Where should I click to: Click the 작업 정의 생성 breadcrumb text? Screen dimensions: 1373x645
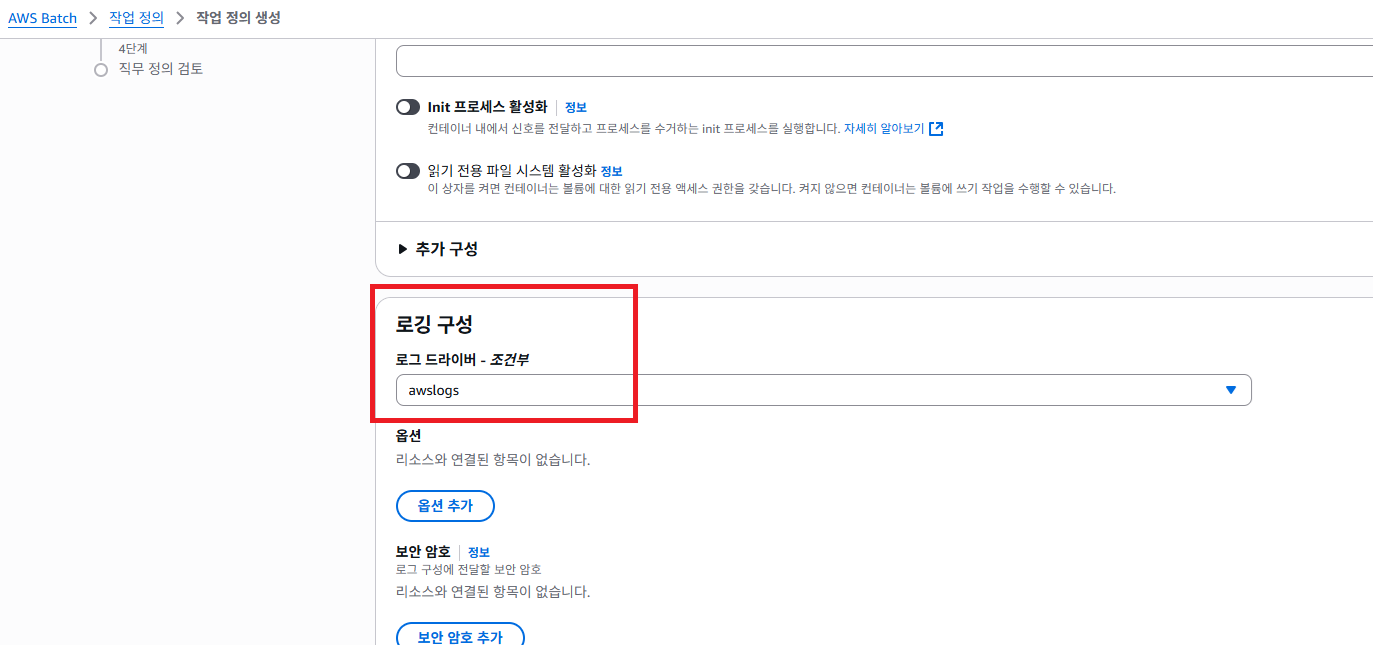pyautogui.click(x=238, y=18)
